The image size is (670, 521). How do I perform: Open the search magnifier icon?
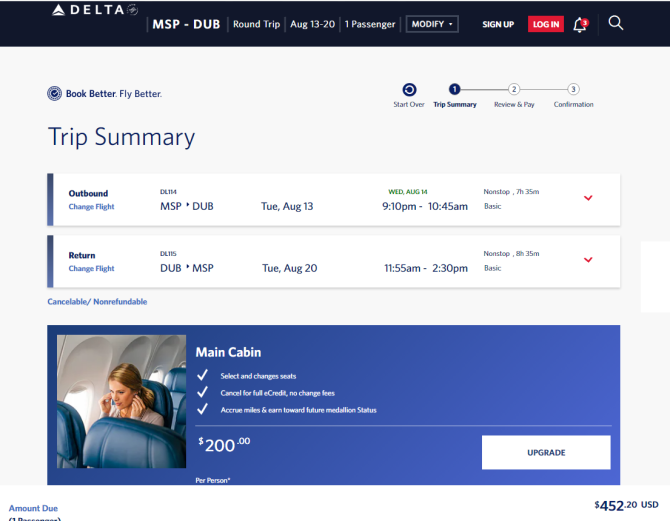[616, 23]
